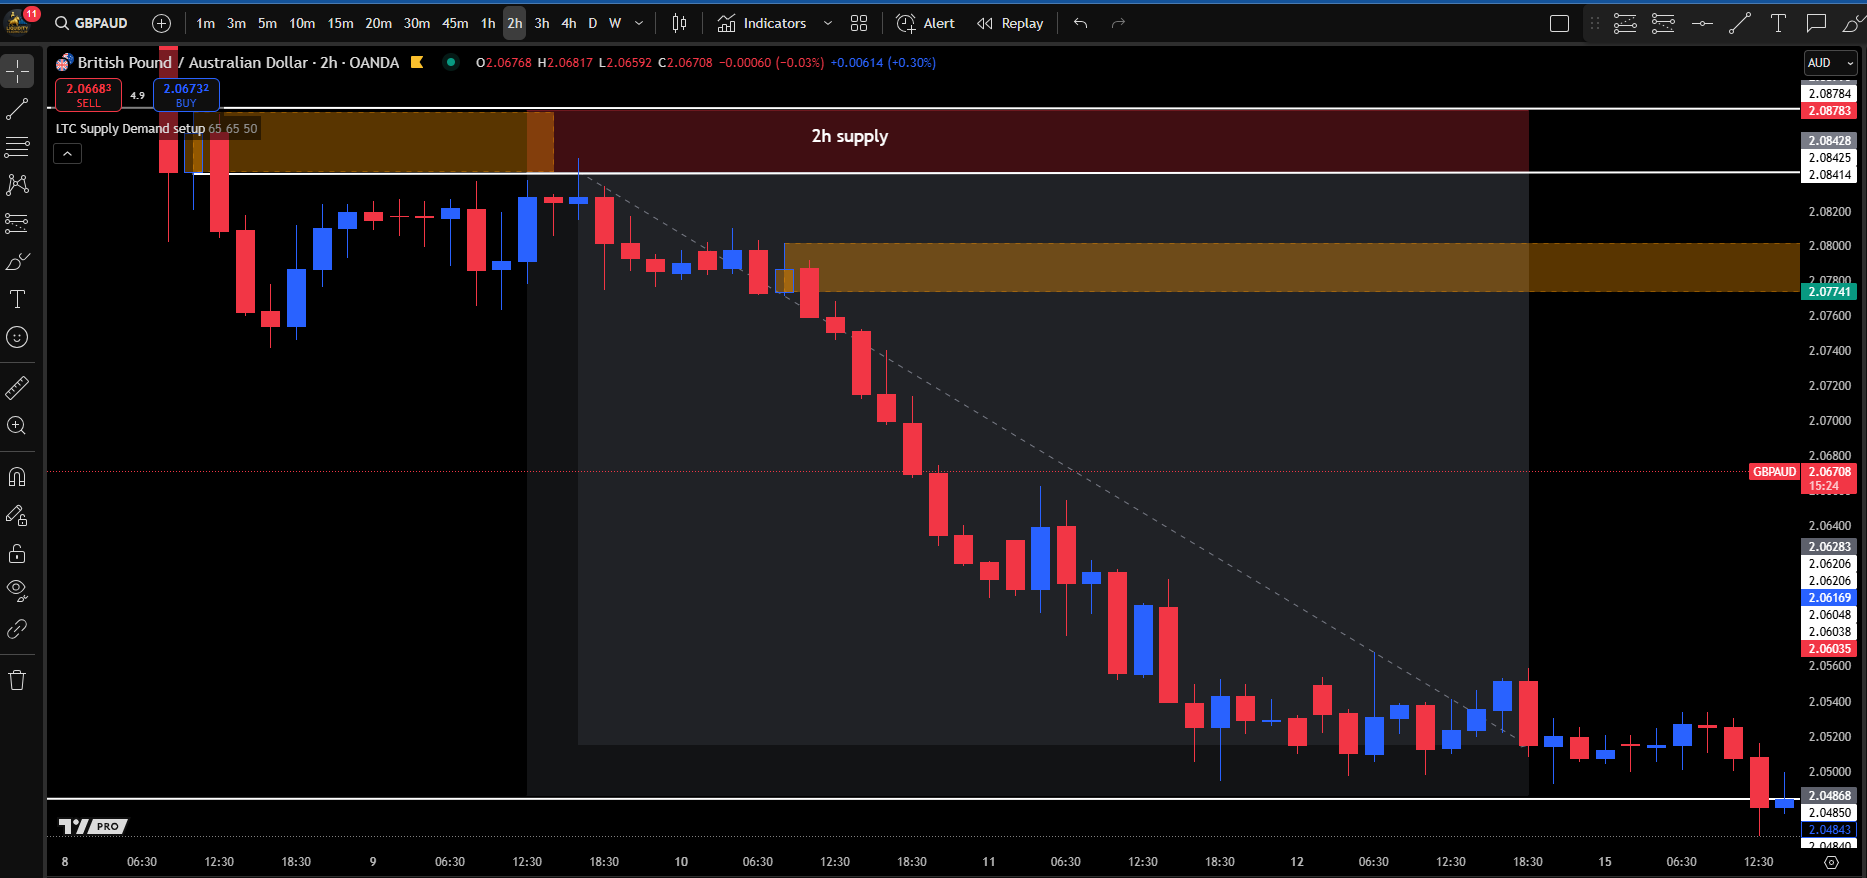This screenshot has height=878, width=1867.
Task: Add symbol with the plus circle button
Action: (161, 23)
